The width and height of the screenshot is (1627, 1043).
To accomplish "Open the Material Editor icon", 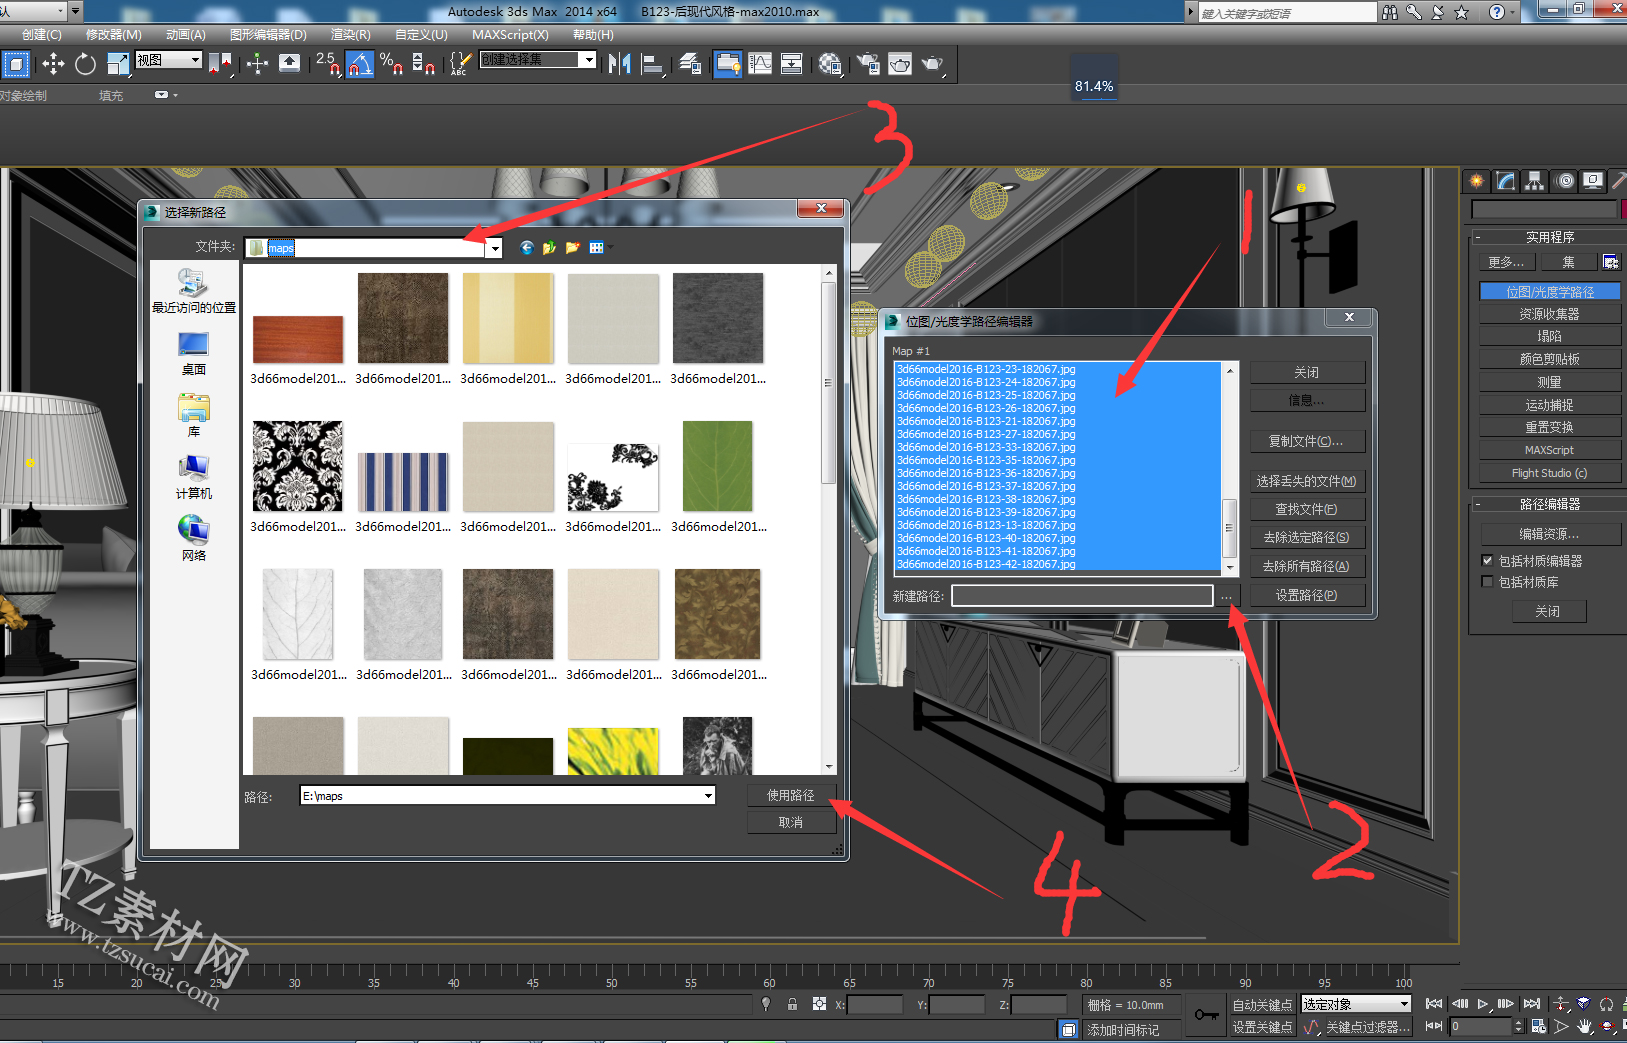I will (x=830, y=64).
